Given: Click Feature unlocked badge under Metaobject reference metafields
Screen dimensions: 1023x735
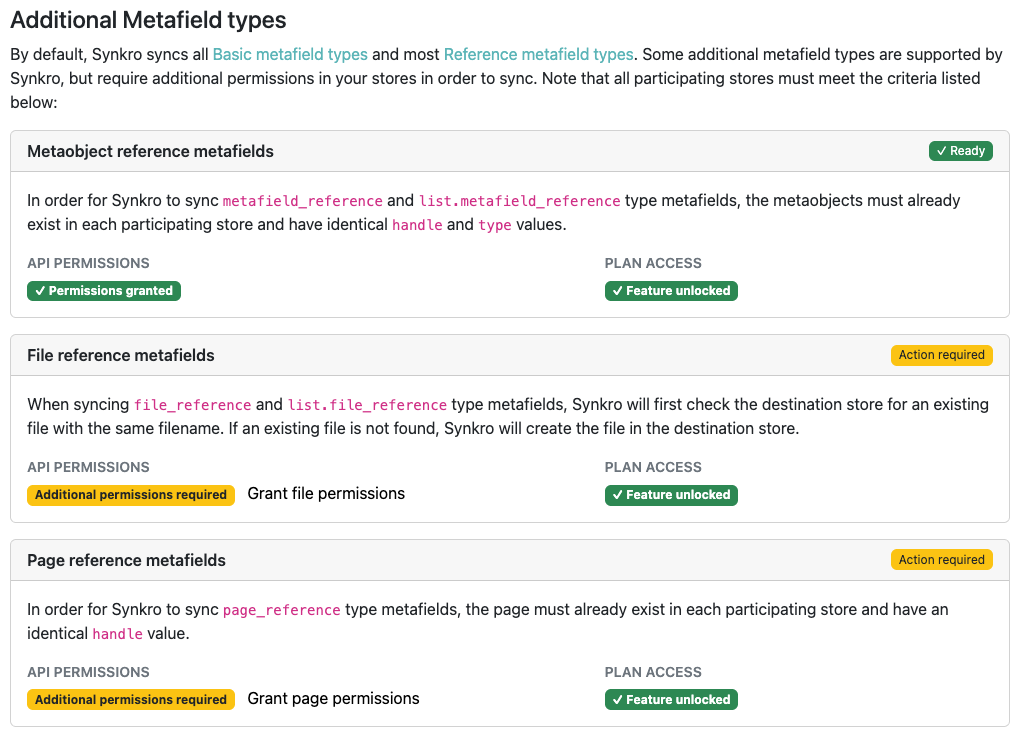Looking at the screenshot, I should pos(671,291).
